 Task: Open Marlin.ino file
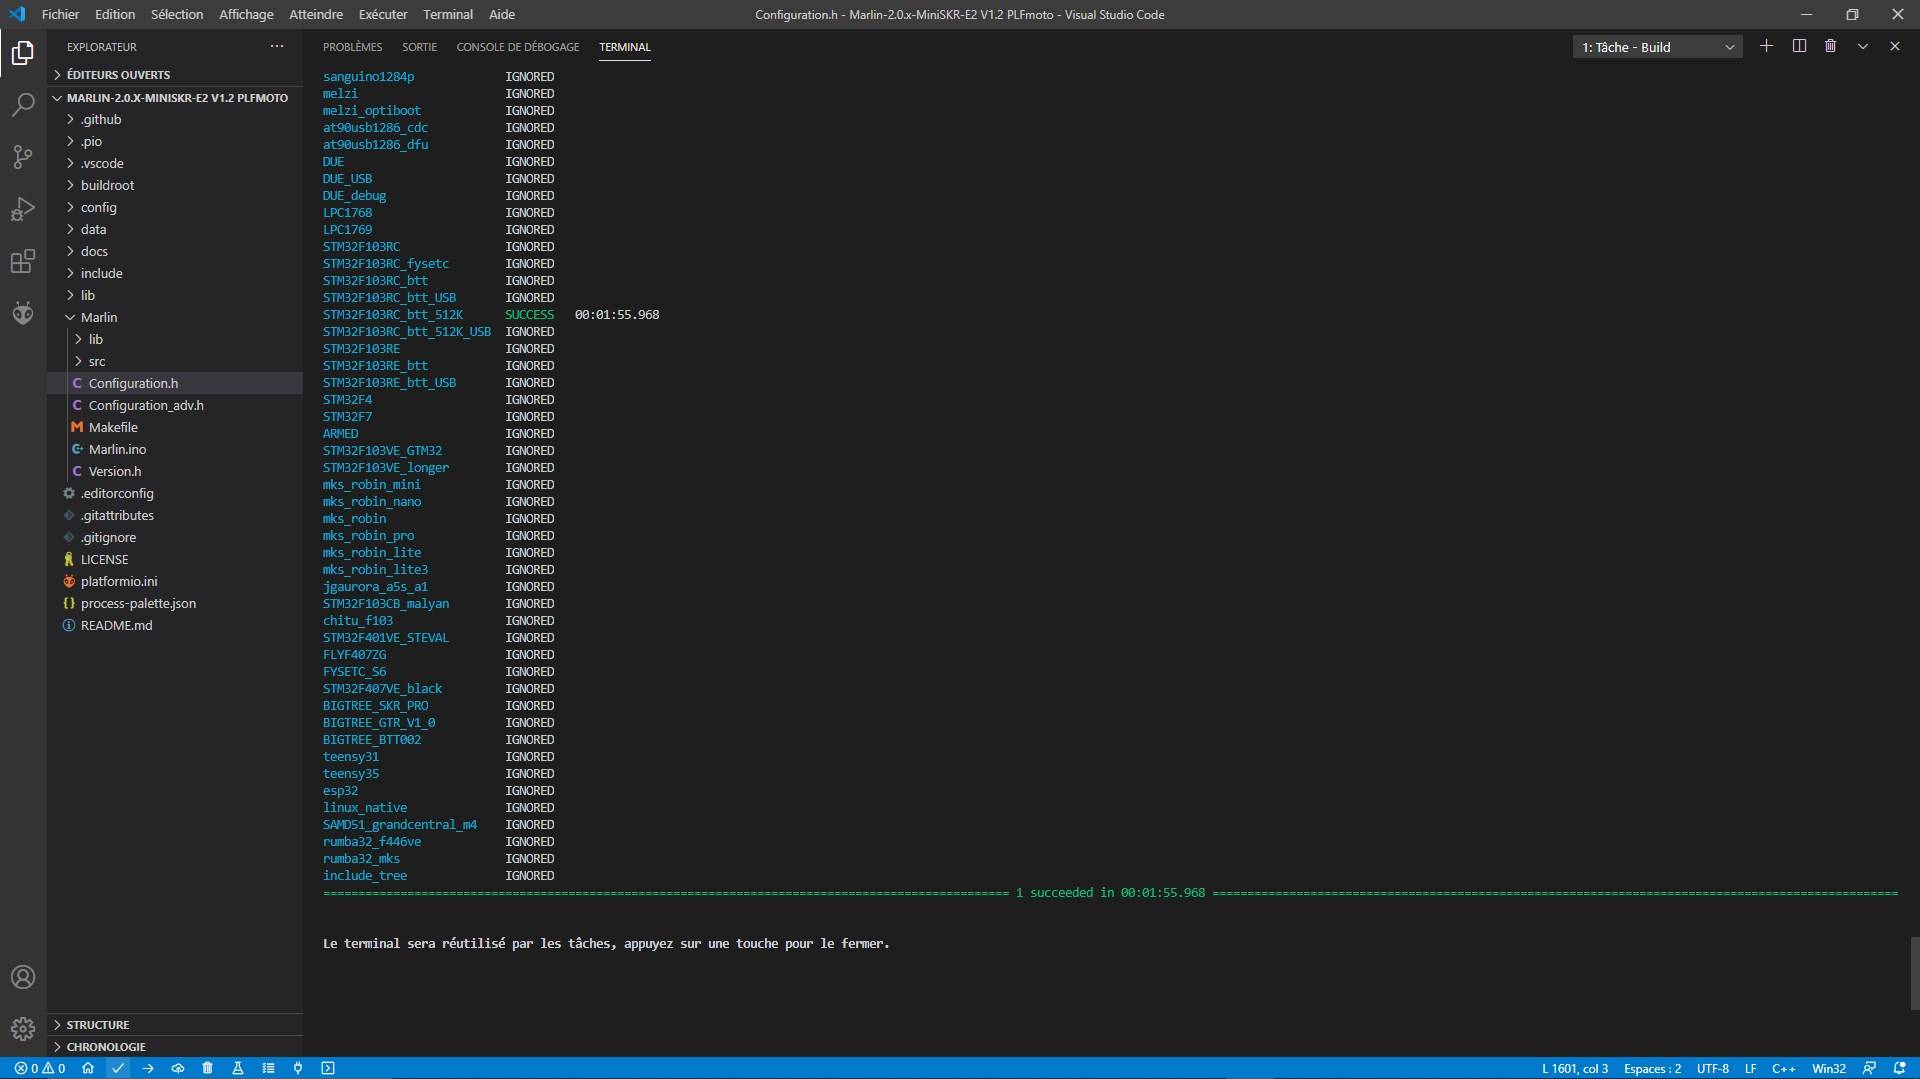click(175, 449)
